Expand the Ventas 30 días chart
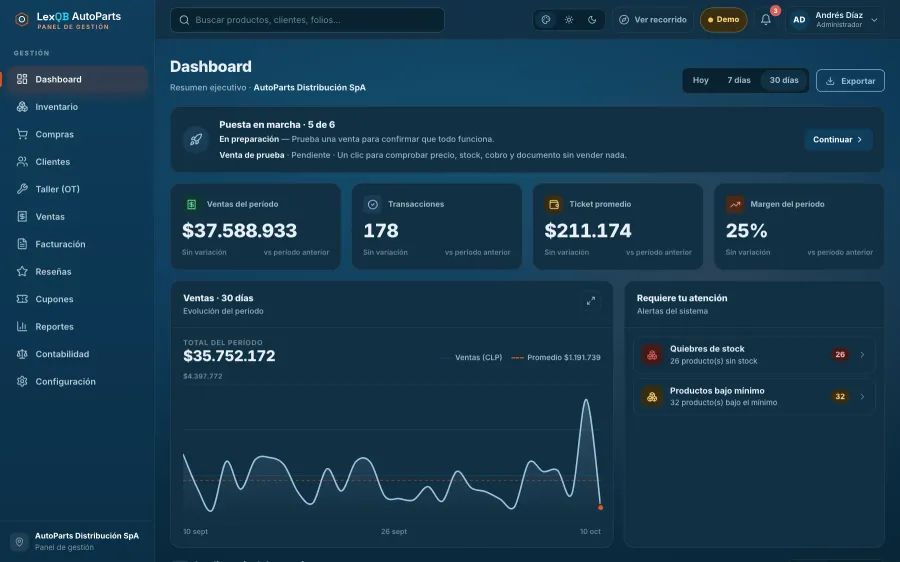Viewport: 900px width, 562px height. coord(591,301)
